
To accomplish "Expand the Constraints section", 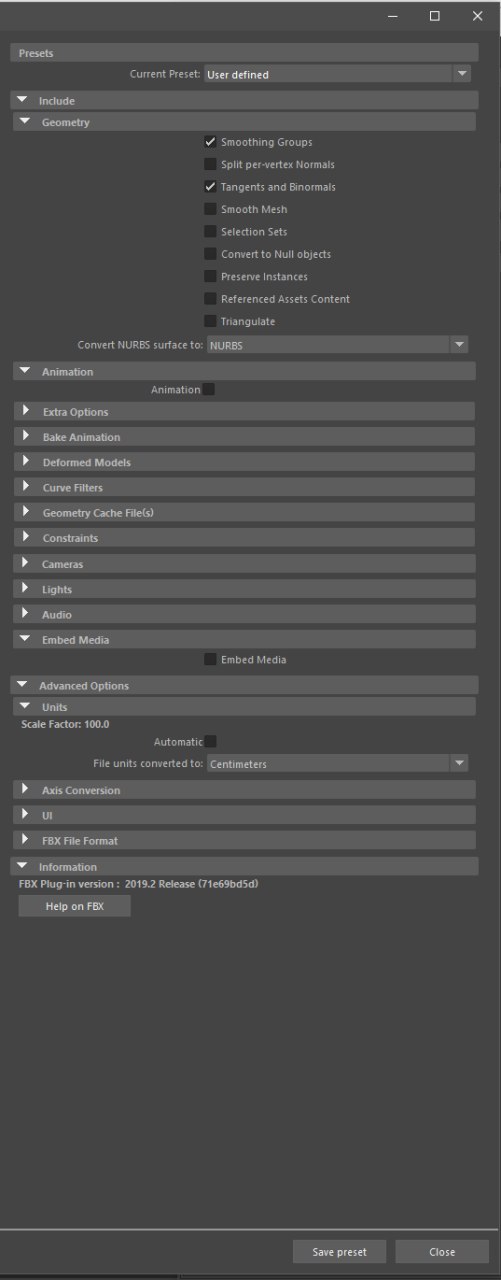I will coord(244,538).
